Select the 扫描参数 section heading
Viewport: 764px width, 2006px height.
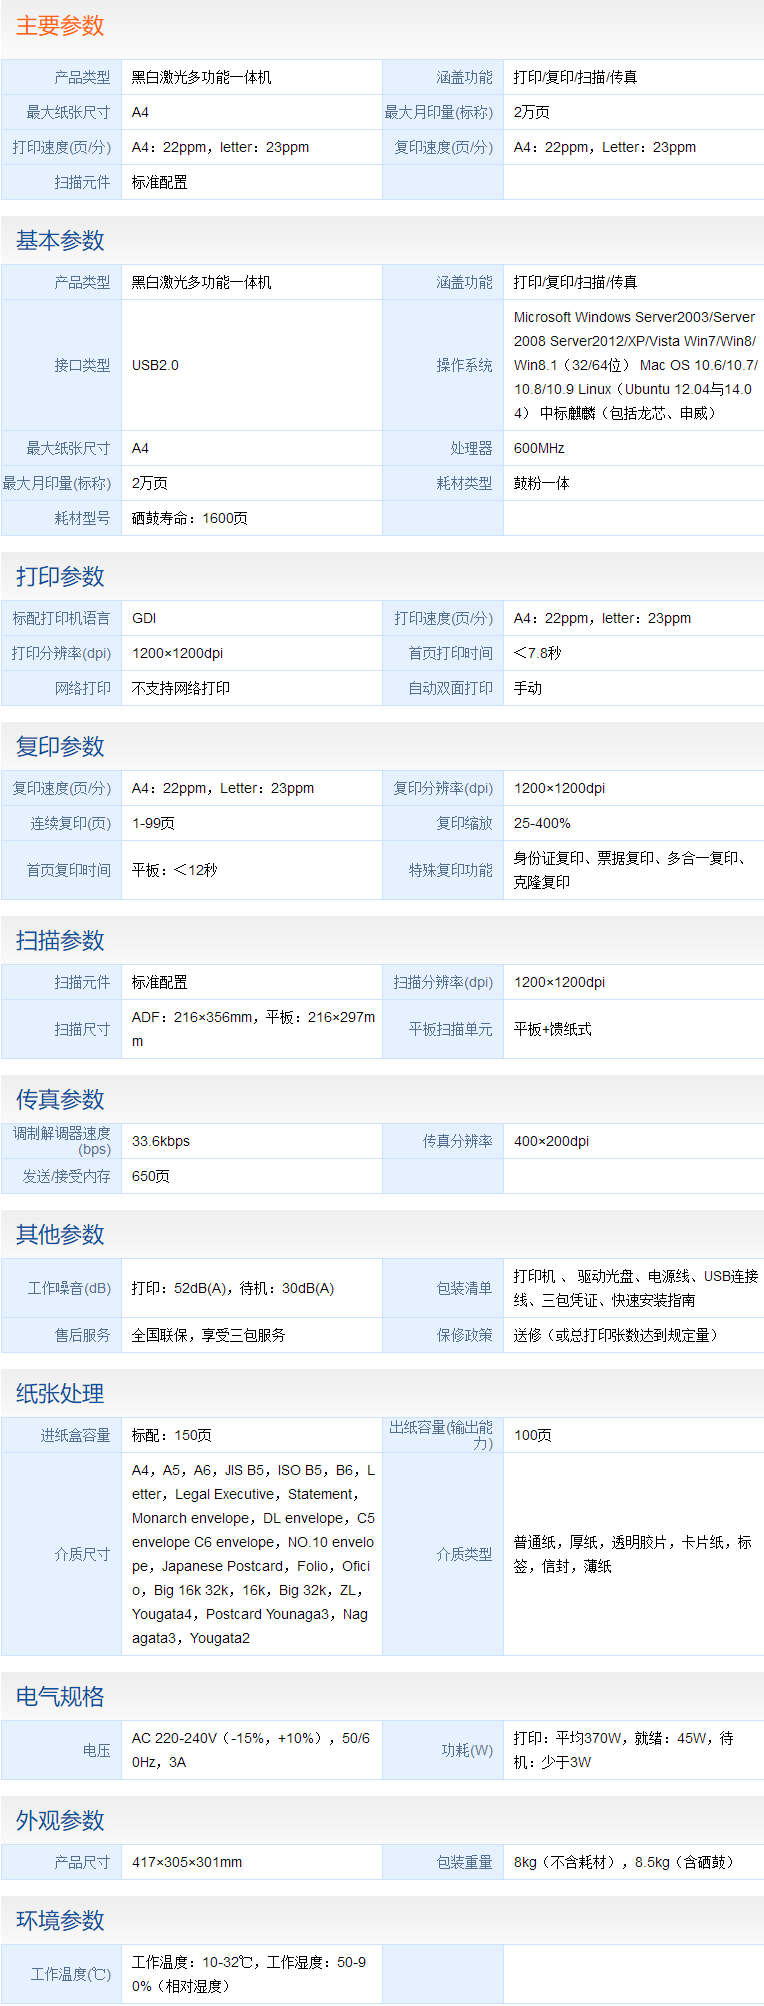tap(60, 941)
